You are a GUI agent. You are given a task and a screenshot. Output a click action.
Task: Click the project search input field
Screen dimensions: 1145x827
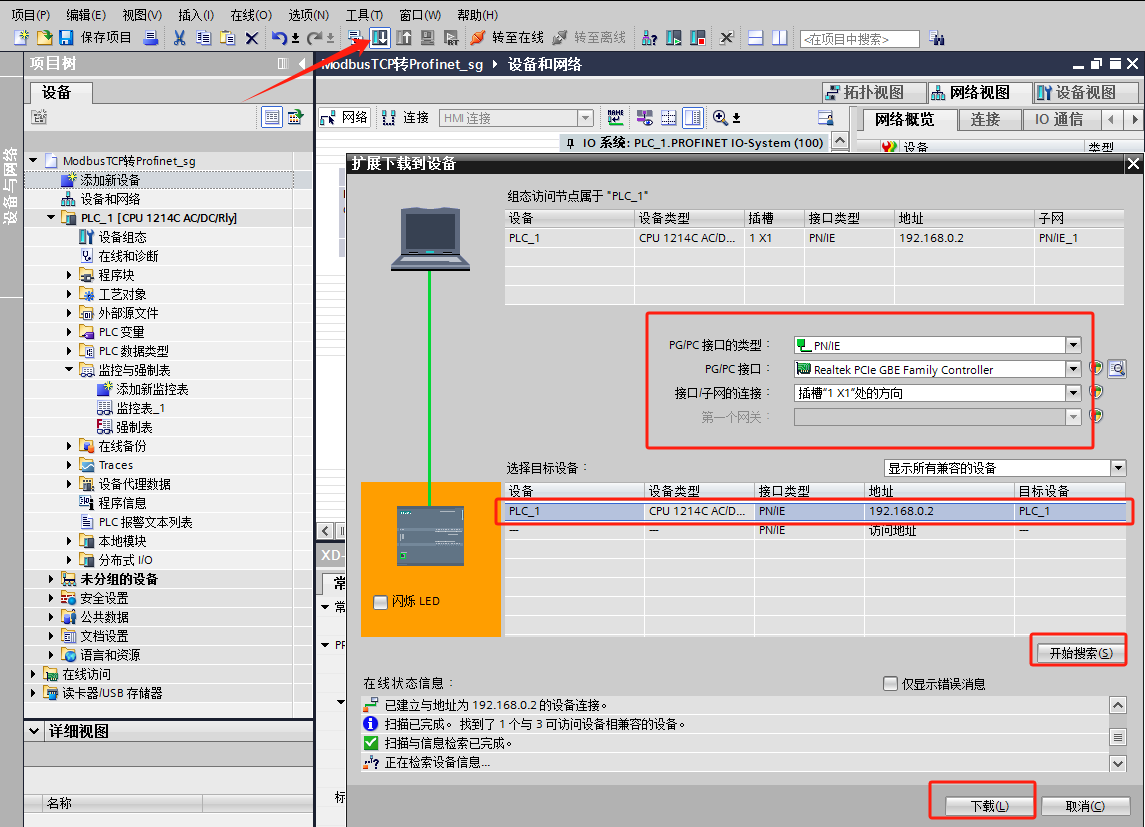pyautogui.click(x=859, y=39)
